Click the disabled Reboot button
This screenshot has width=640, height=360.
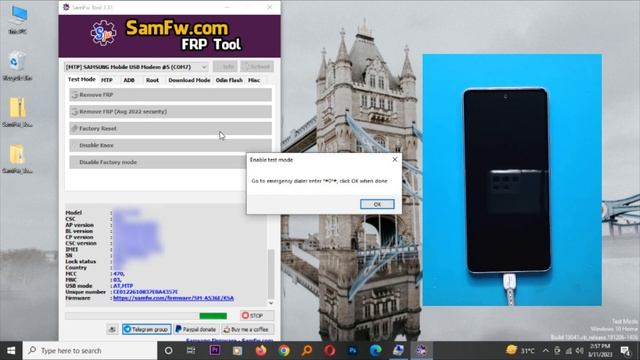(x=257, y=67)
